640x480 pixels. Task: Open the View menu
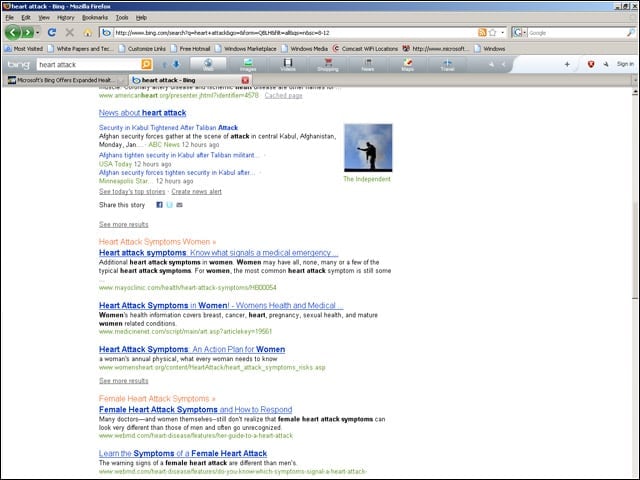click(x=44, y=18)
